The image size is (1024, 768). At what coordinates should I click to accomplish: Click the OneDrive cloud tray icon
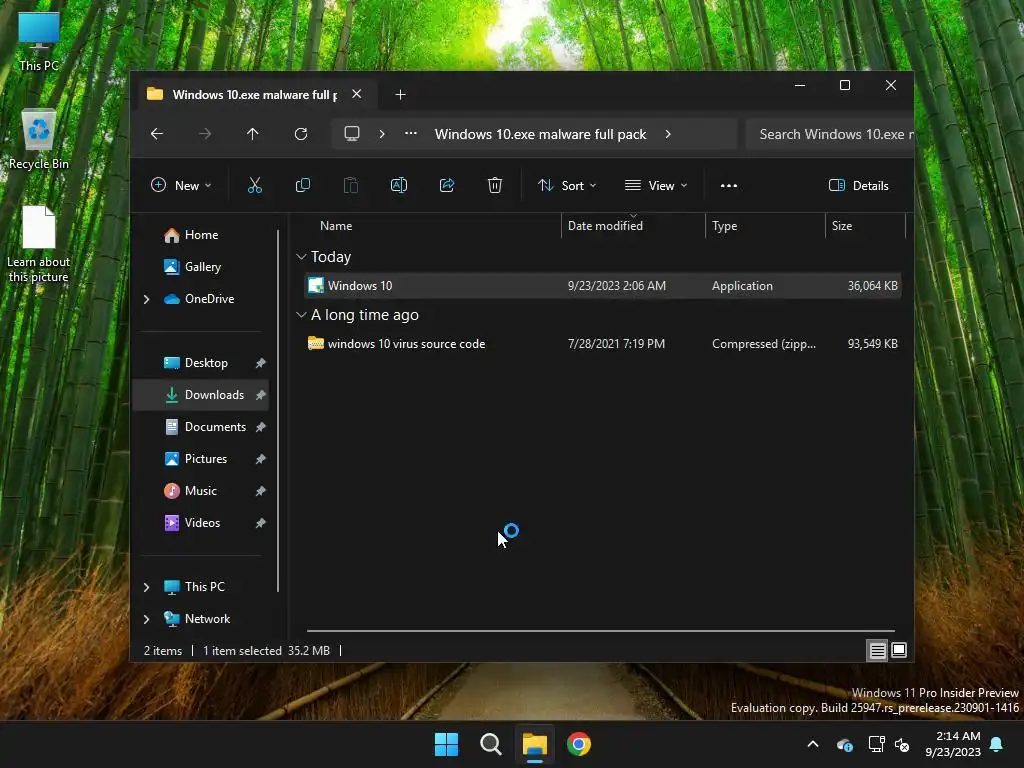click(844, 744)
